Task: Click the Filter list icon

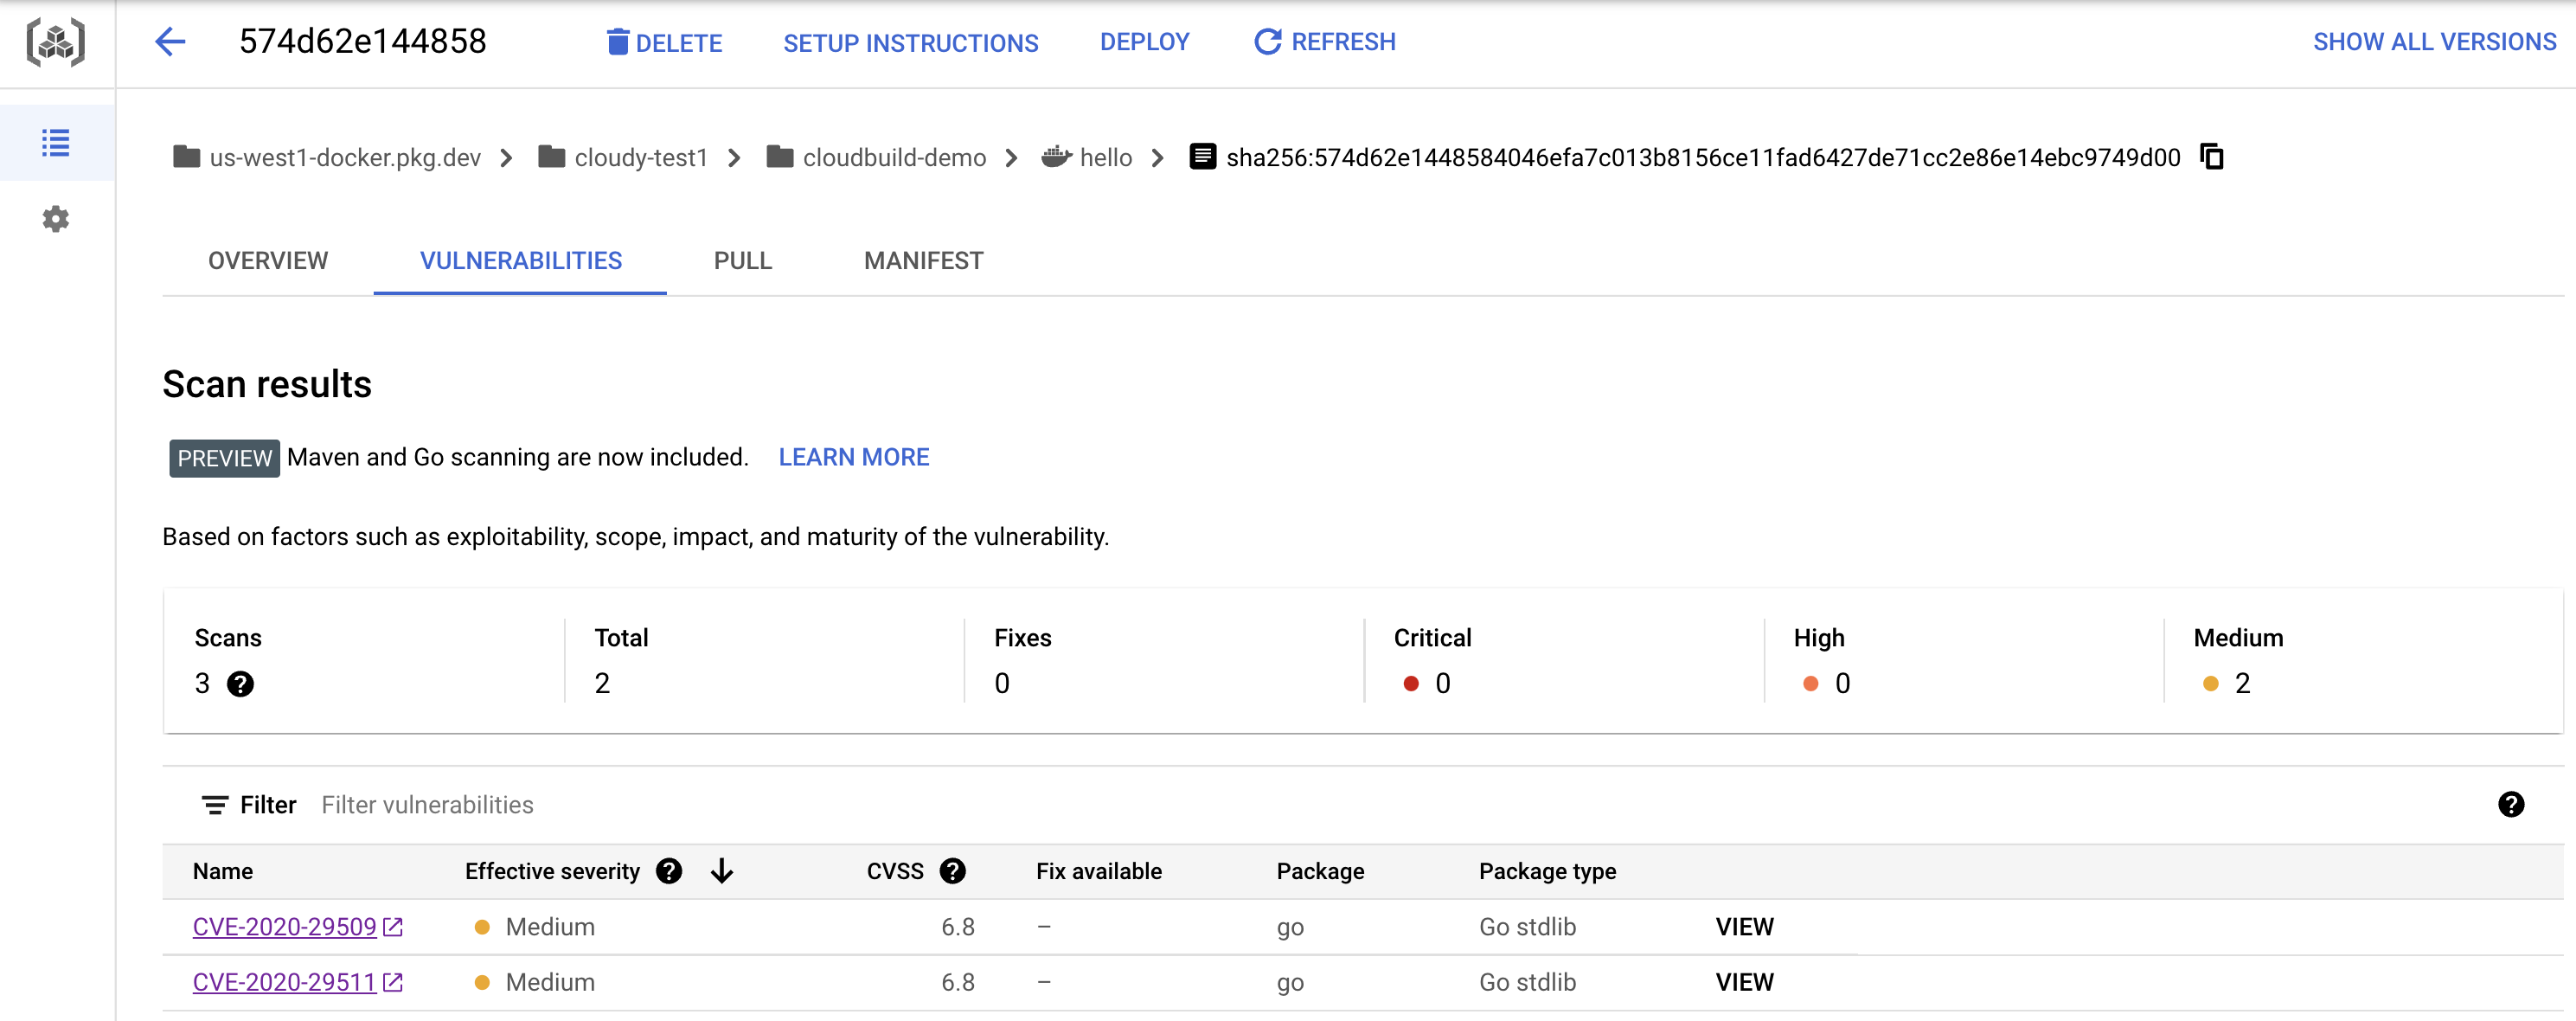Action: click(x=214, y=805)
